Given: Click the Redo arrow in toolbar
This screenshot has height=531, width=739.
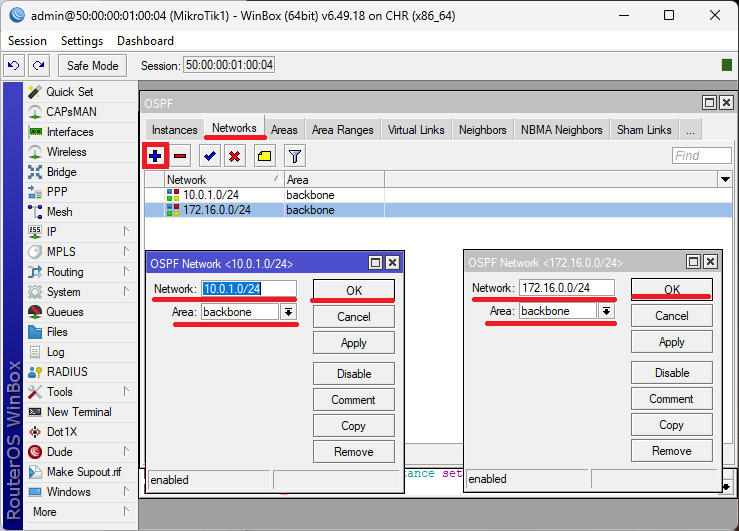Looking at the screenshot, I should point(38,66).
